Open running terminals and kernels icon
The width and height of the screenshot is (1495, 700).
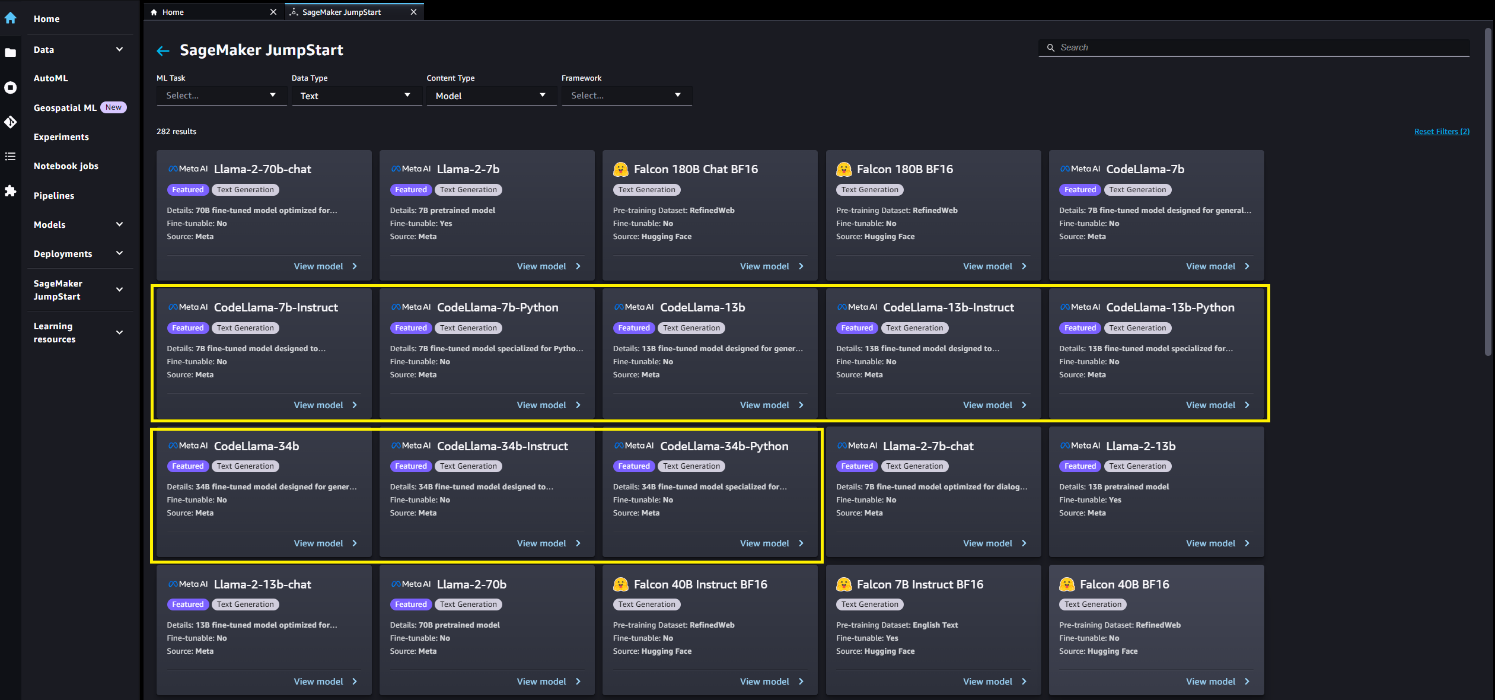click(x=10, y=88)
